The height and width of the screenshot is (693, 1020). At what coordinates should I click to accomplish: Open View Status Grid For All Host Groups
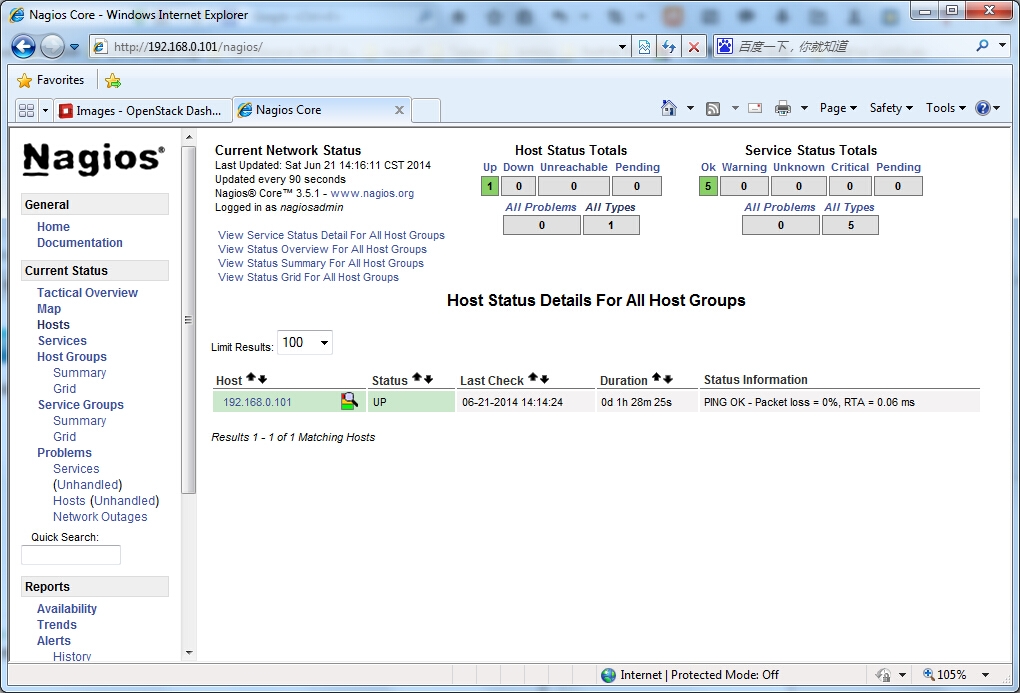(308, 277)
